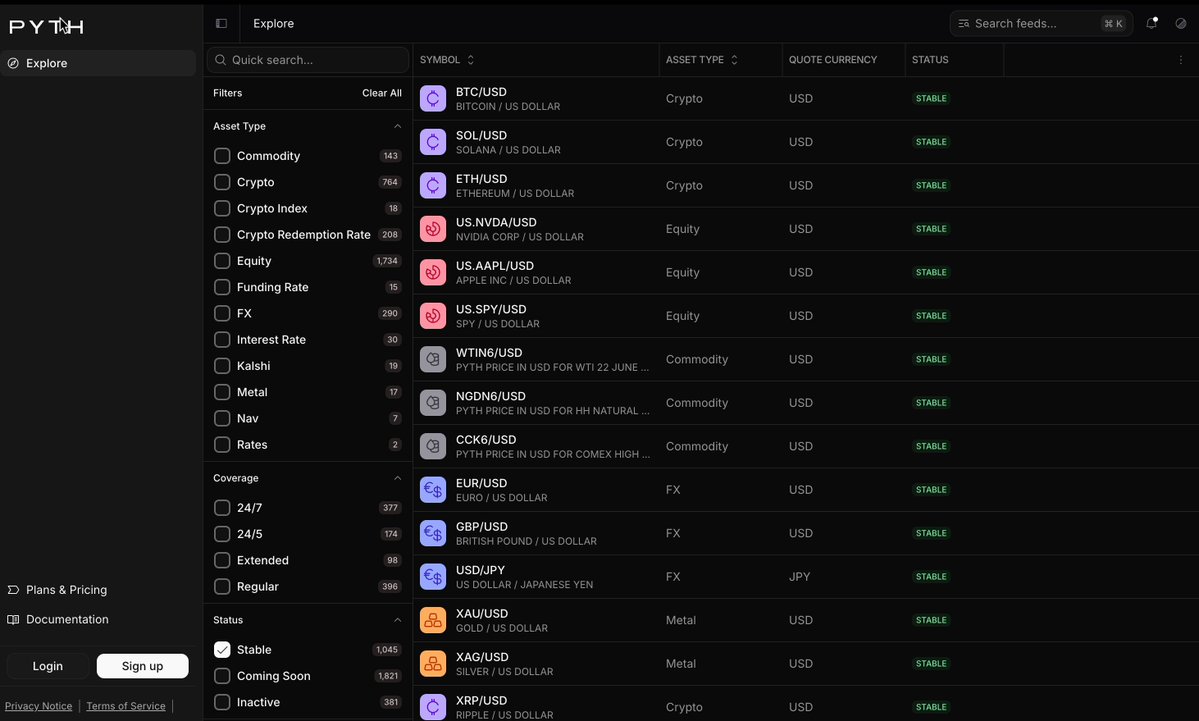Check the Nav filter checkbox
This screenshot has height=721, width=1199.
(222, 418)
